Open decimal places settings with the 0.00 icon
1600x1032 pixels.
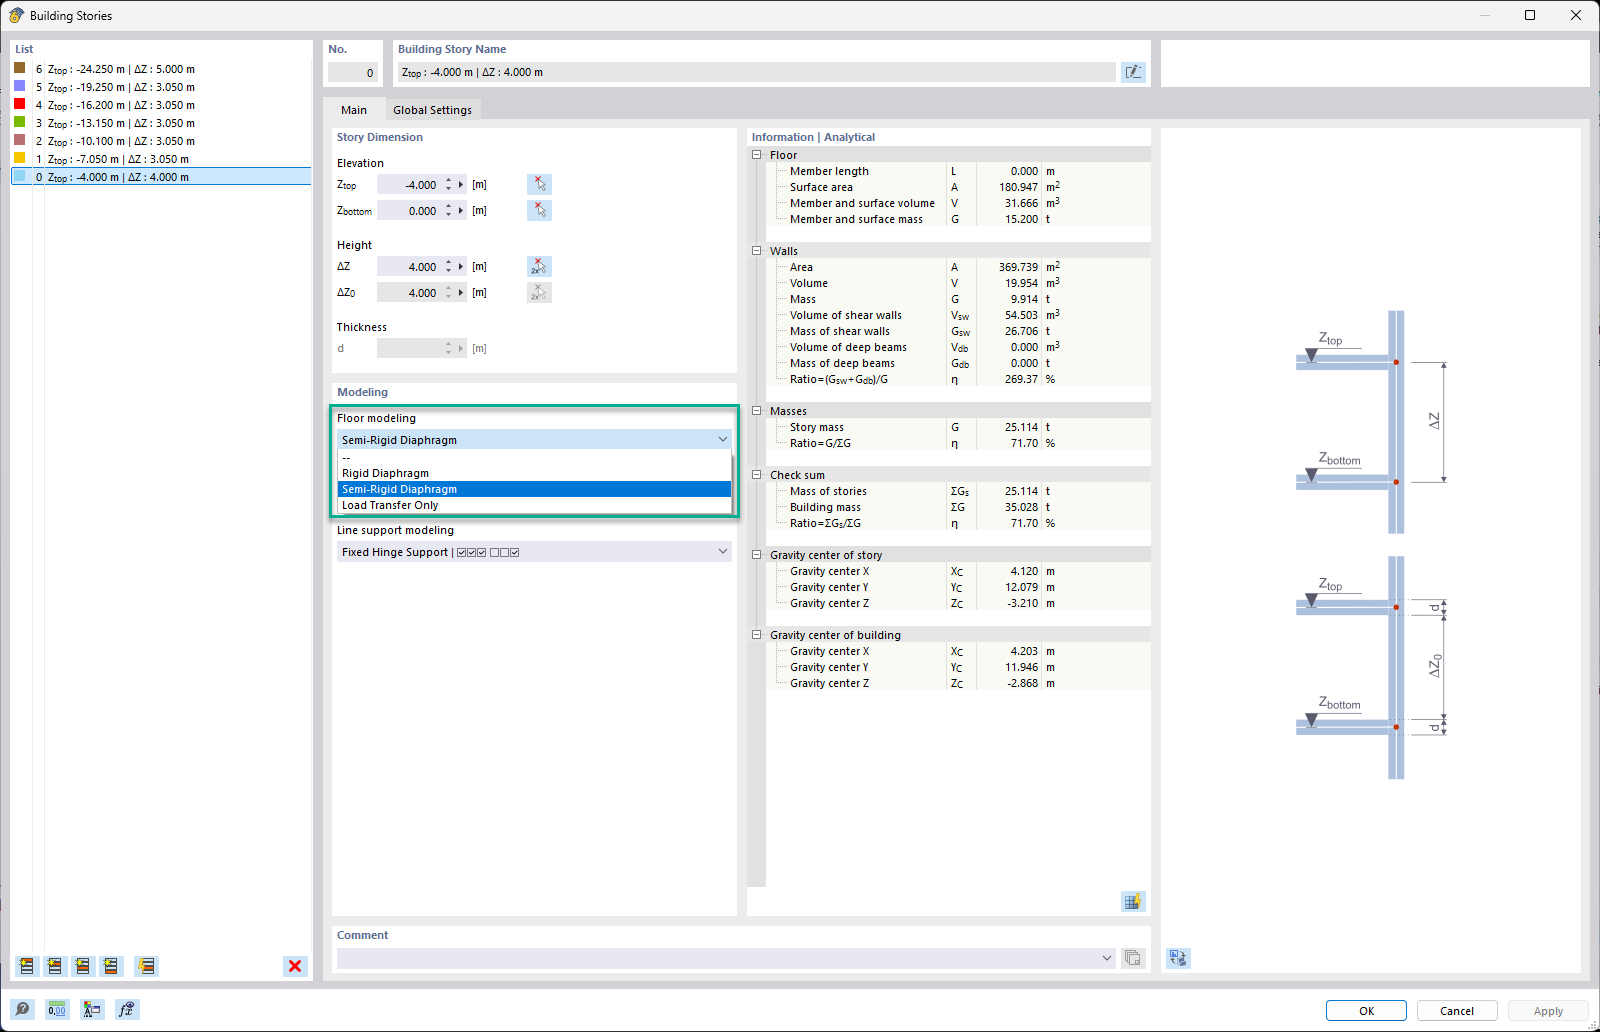point(57,1009)
